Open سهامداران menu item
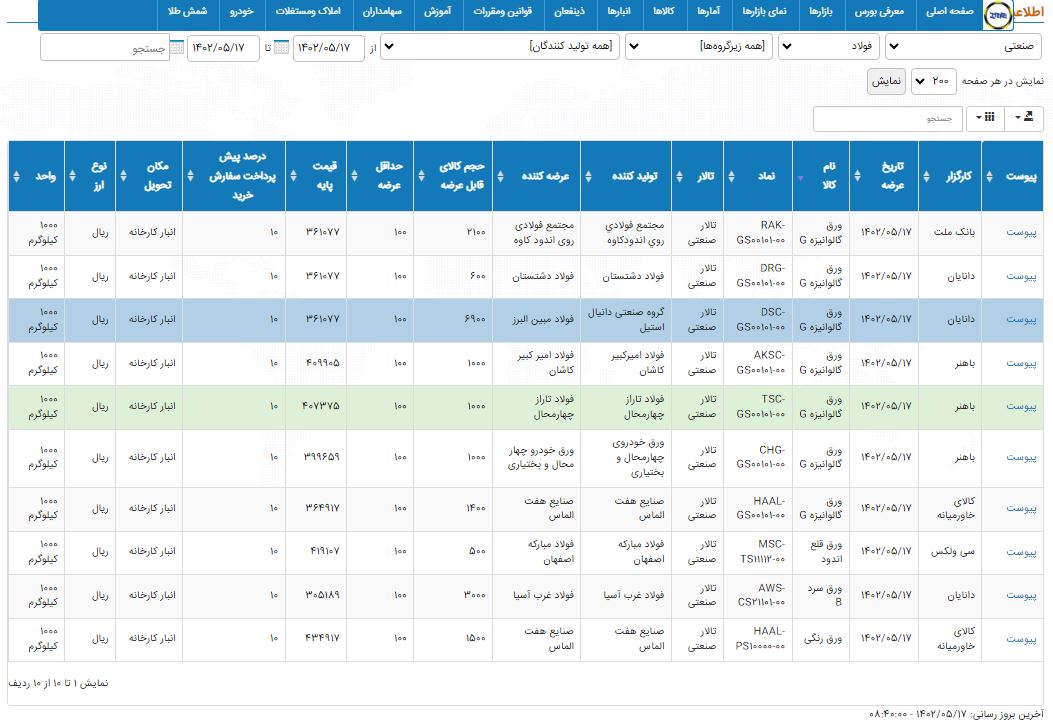Screen dimensions: 1053x726 point(381,11)
